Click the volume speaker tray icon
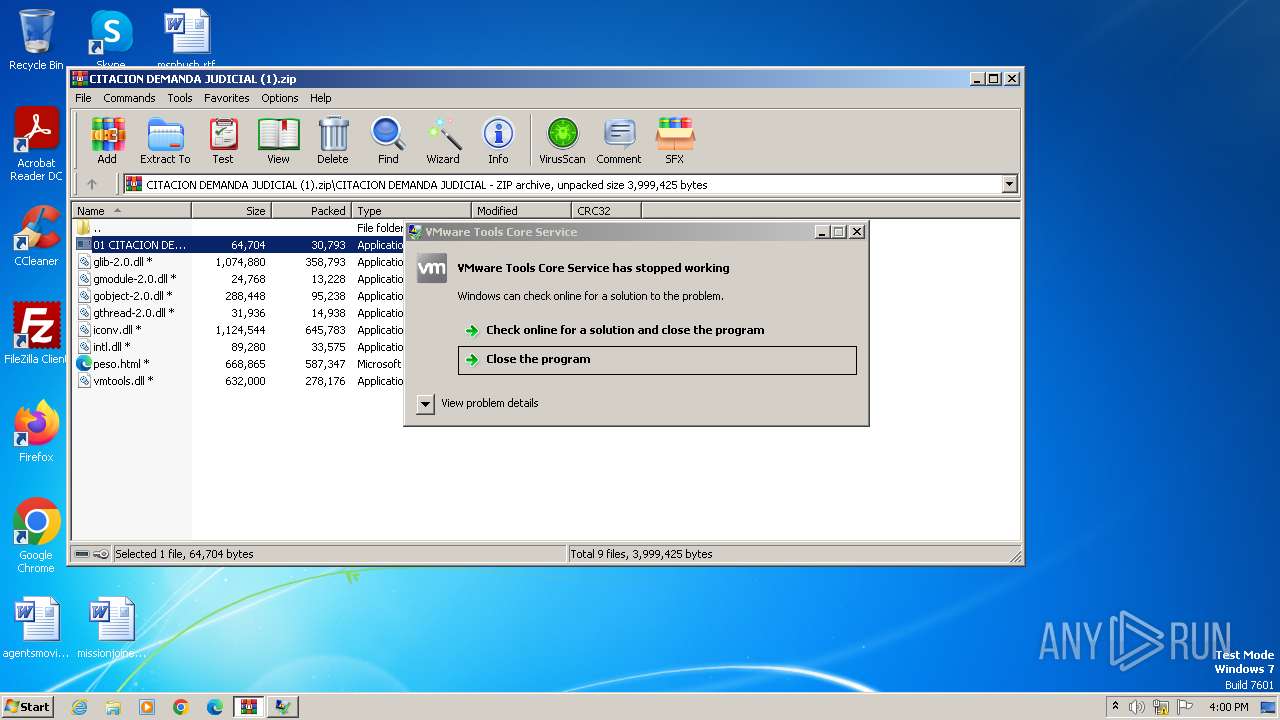 pyautogui.click(x=1137, y=707)
